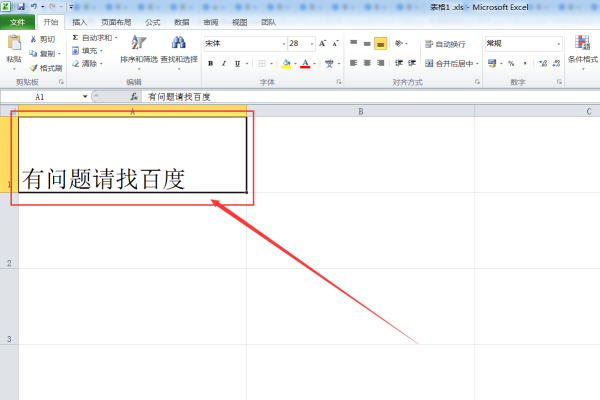Click the Percent Style (%) icon
This screenshot has height=400, width=600.
click(511, 64)
